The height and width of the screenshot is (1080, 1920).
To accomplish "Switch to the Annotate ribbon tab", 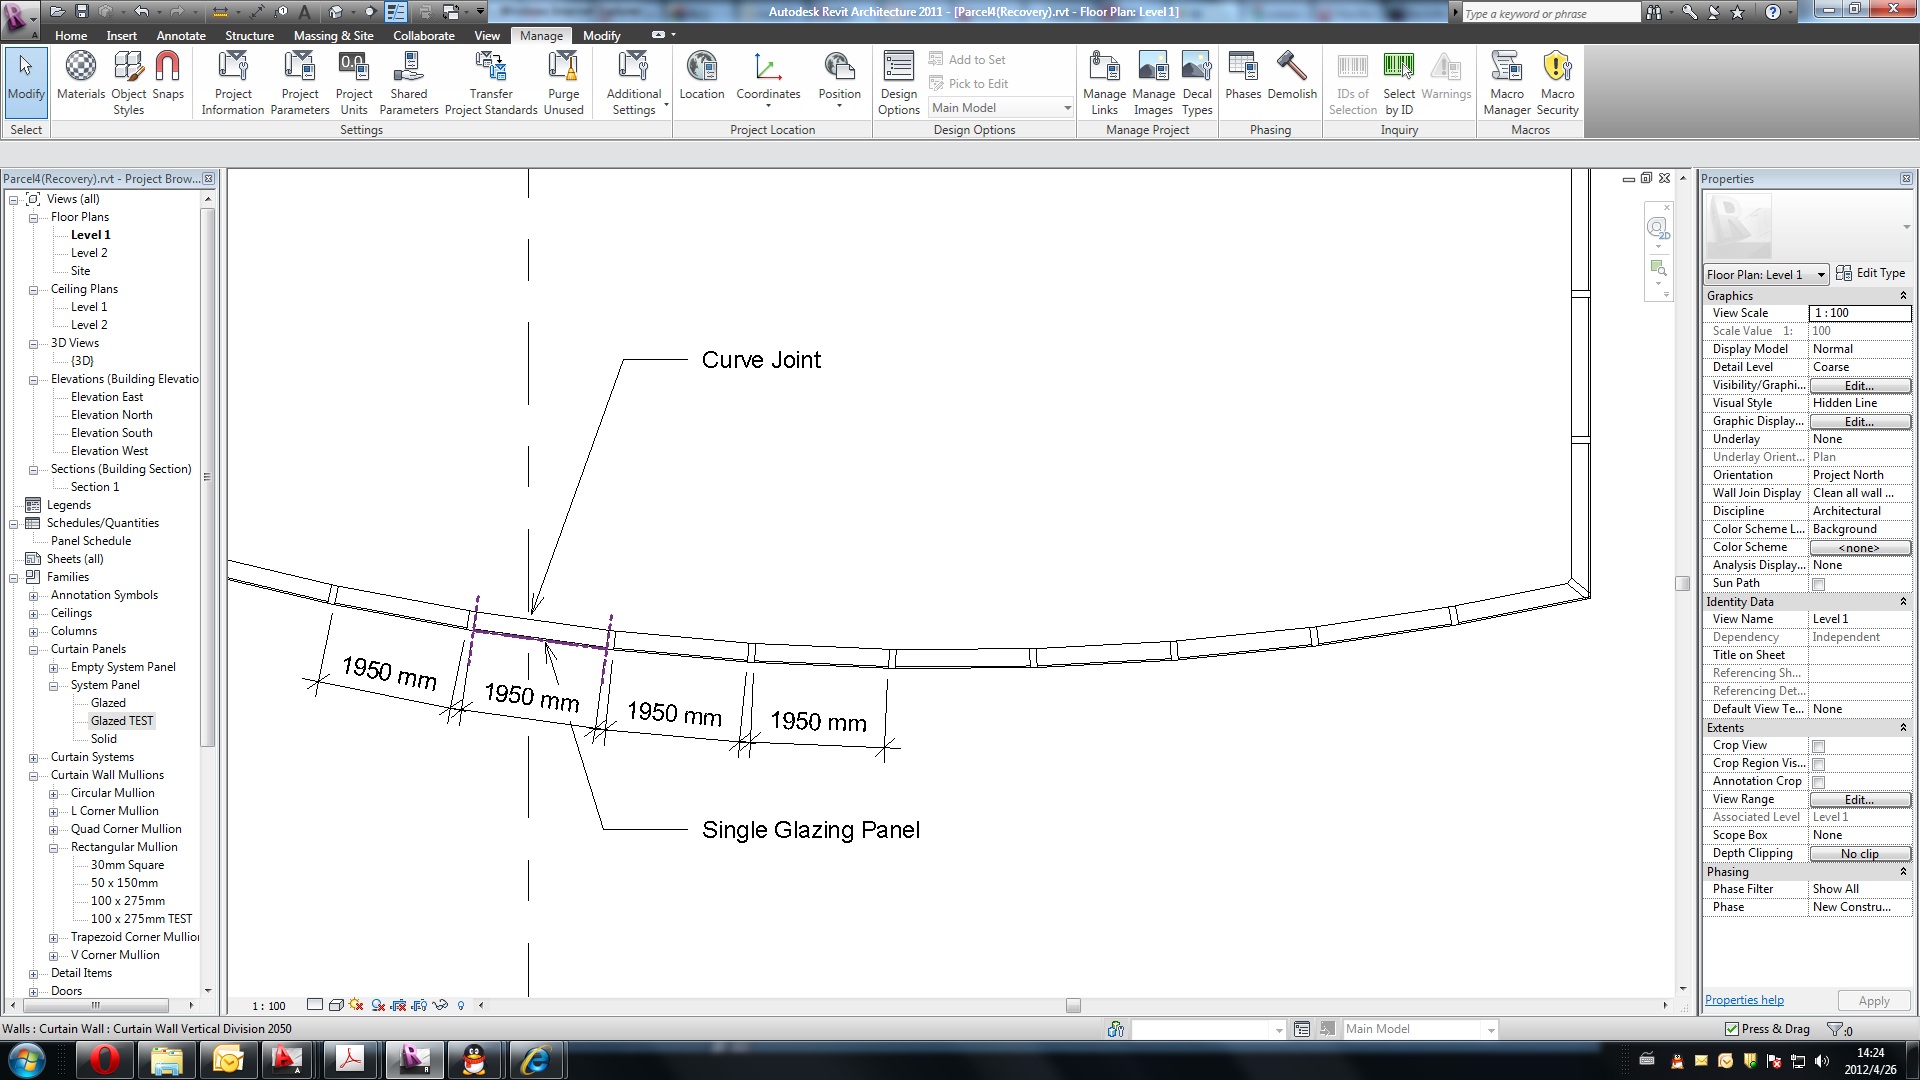I will click(180, 35).
